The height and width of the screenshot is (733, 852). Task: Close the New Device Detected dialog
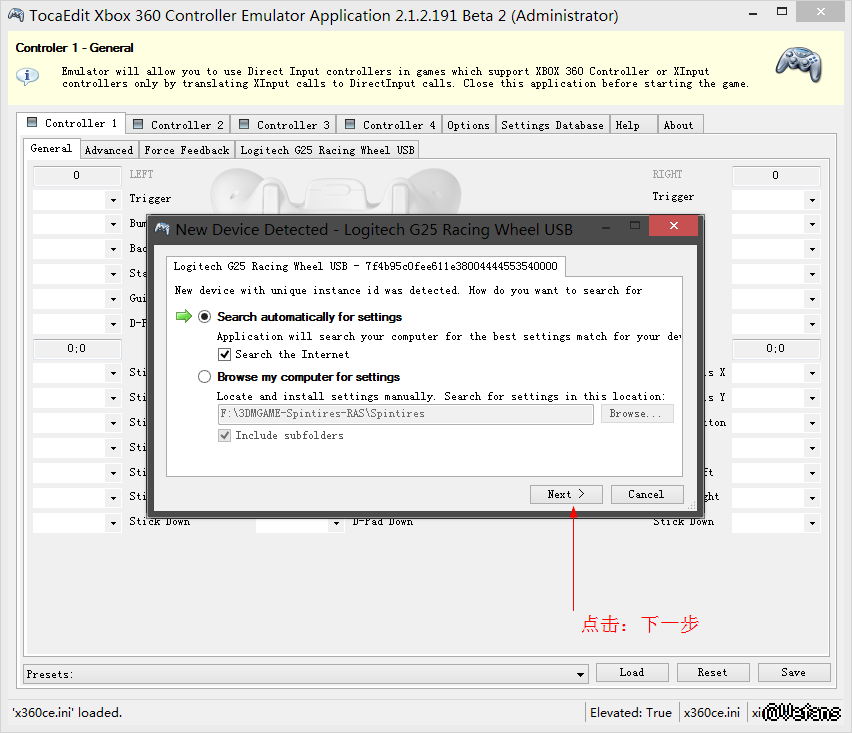[674, 225]
